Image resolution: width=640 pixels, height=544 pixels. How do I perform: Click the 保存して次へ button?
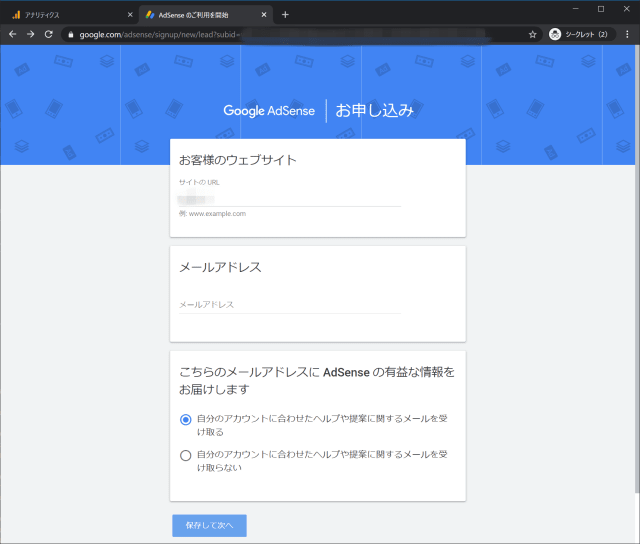(209, 526)
